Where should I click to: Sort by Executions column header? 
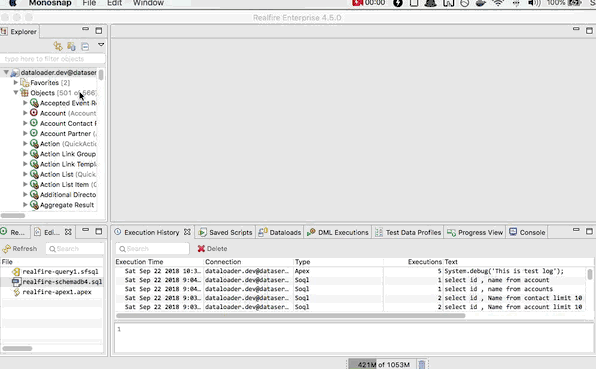coord(414,262)
